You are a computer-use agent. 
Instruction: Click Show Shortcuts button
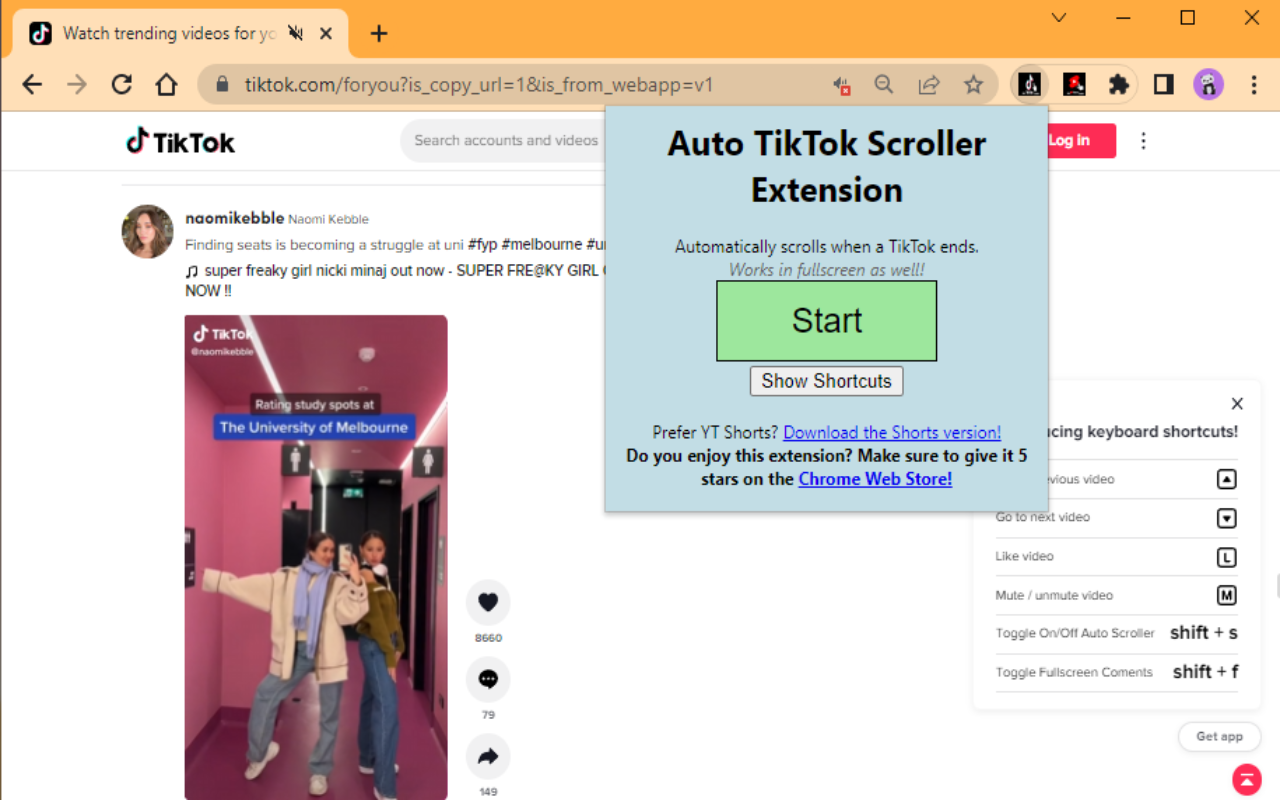[x=826, y=381]
